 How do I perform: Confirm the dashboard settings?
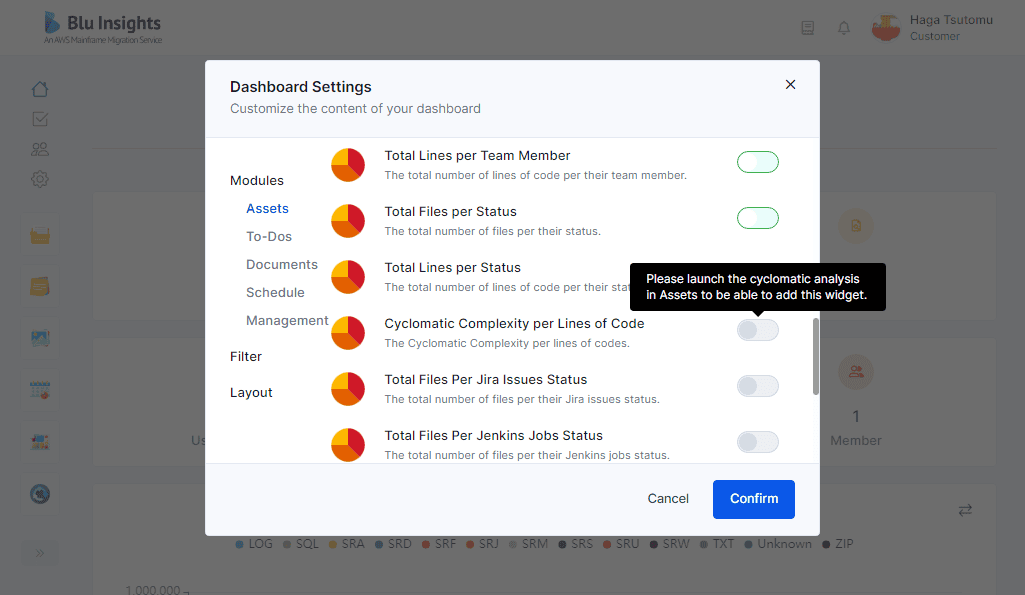[754, 499]
